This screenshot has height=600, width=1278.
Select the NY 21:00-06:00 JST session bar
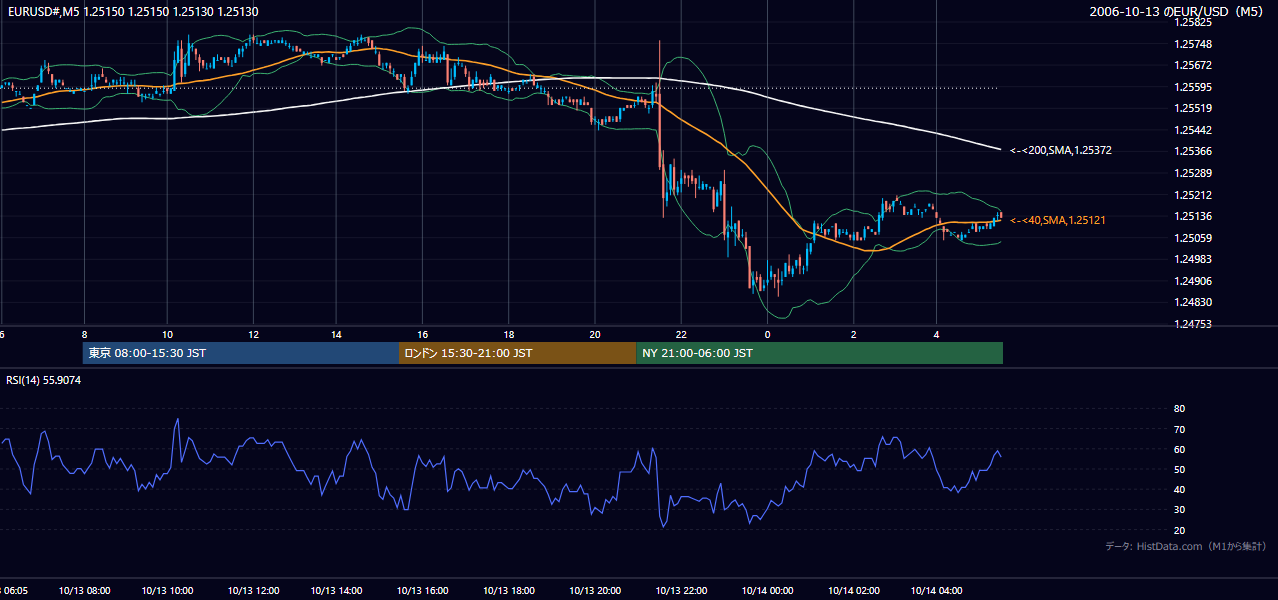pos(819,353)
